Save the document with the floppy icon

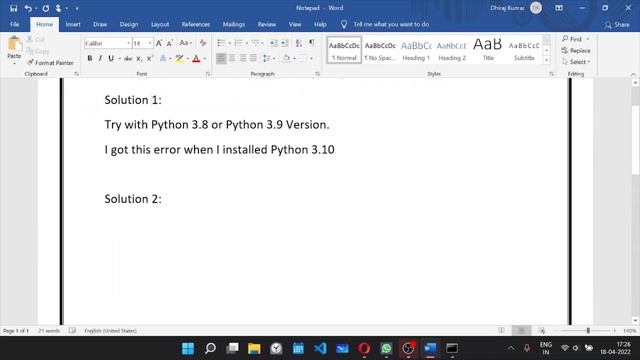click(13, 8)
